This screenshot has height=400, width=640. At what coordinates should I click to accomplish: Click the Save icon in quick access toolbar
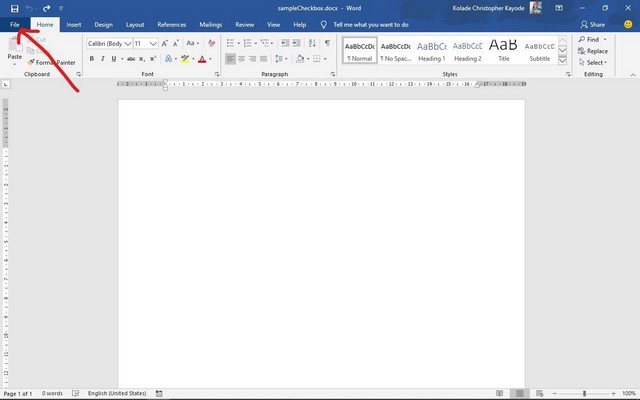[x=14, y=8]
